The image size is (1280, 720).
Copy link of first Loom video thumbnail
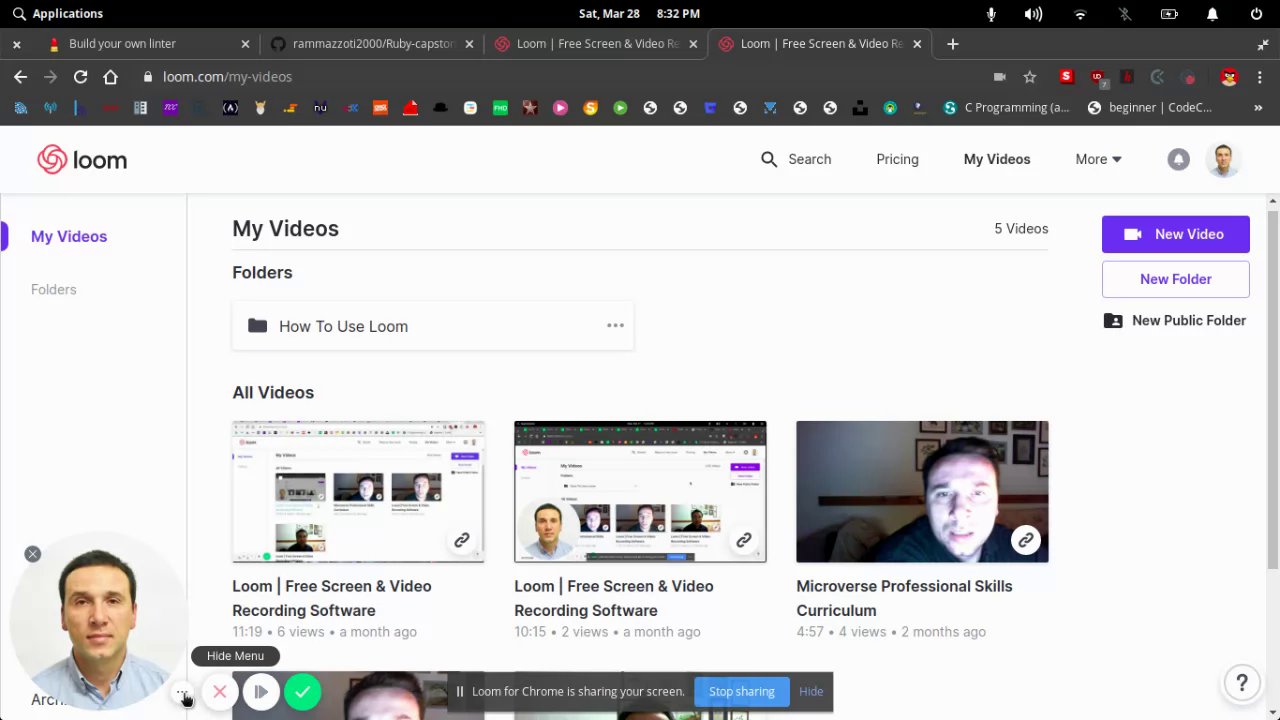pos(462,540)
